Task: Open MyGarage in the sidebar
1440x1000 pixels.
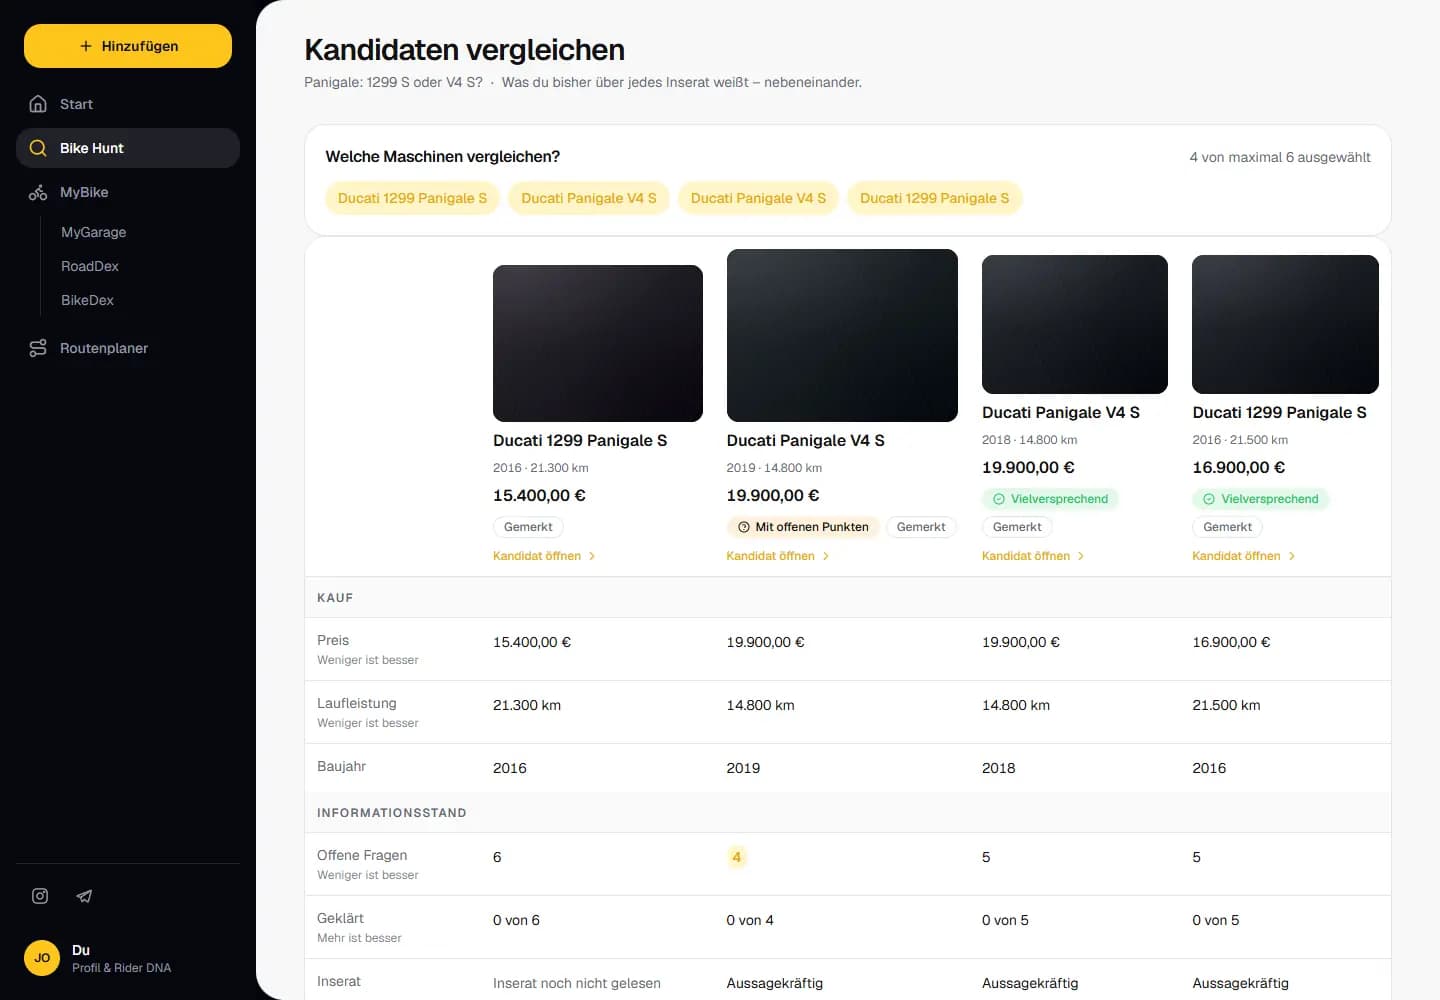Action: (x=94, y=232)
